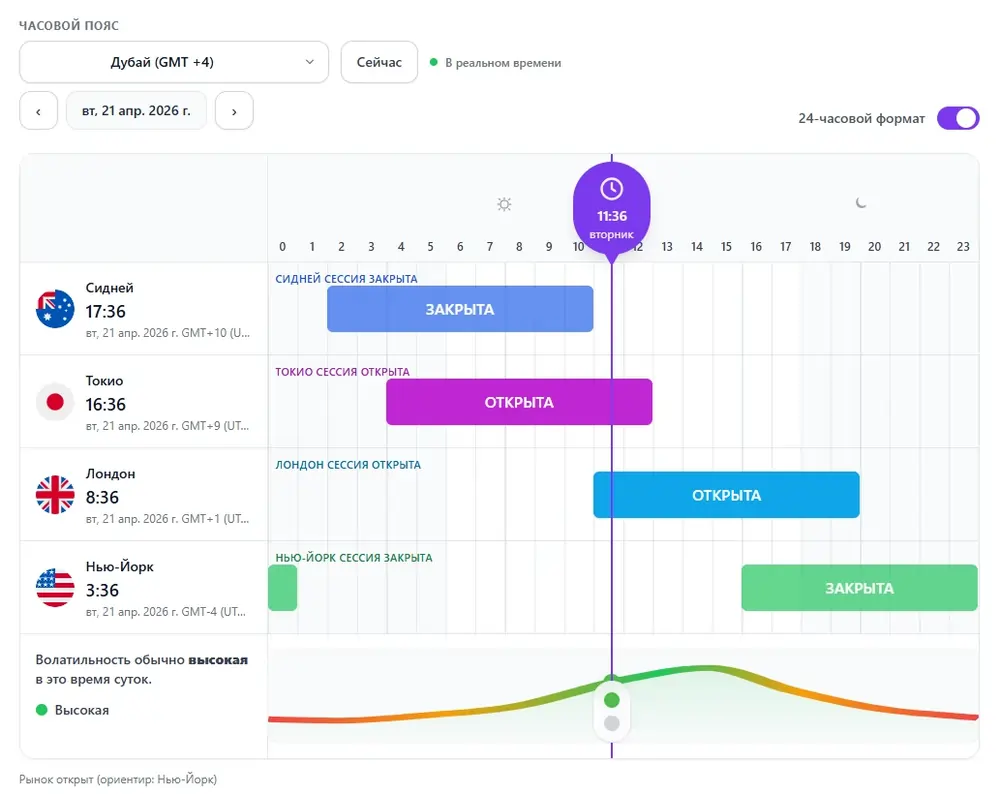Viewport: 1000px width, 794px height.
Task: Click the moon icon above the timeline
Action: click(861, 203)
